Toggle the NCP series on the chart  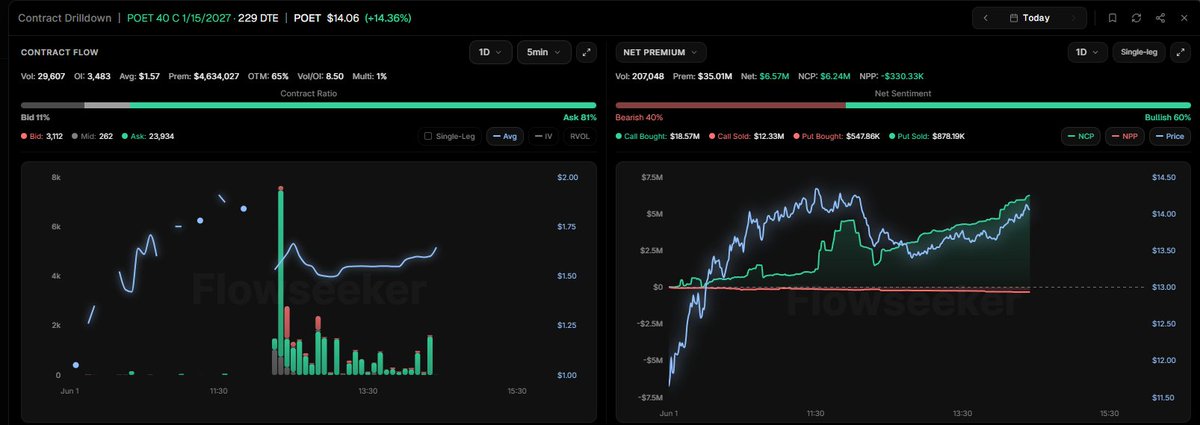coord(1079,136)
